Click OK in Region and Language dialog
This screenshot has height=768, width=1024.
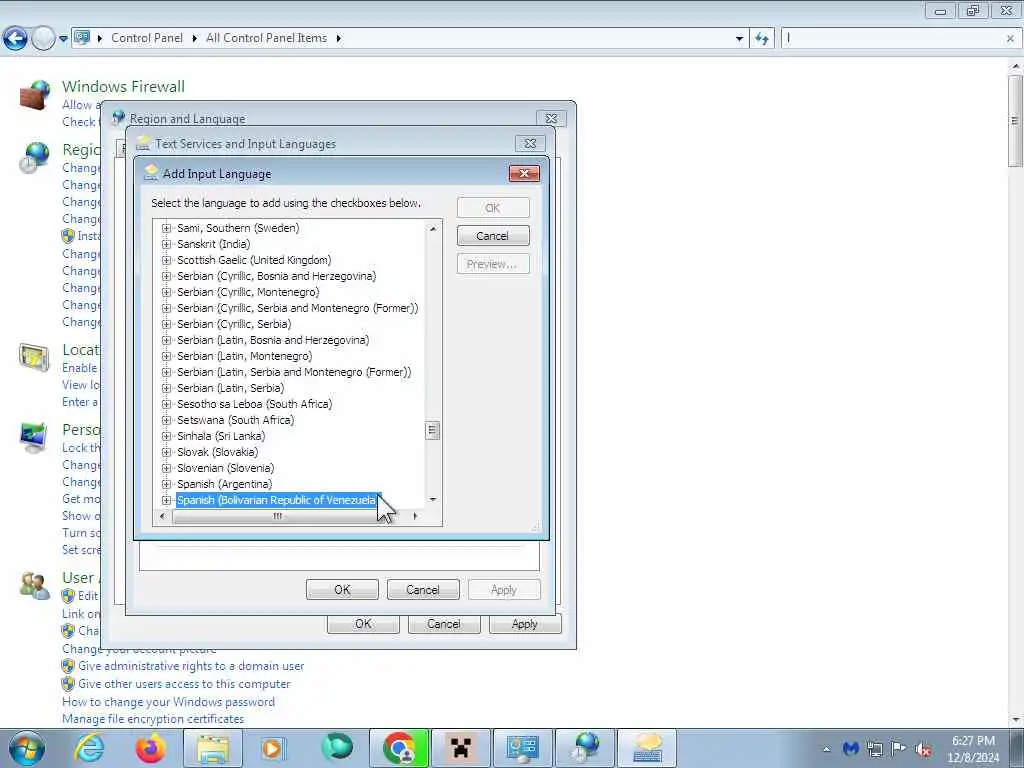363,624
